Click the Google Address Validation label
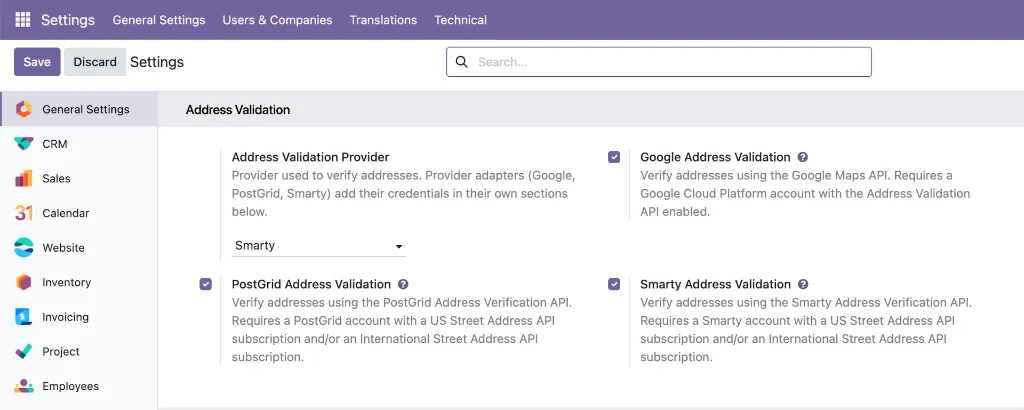1024x410 pixels. click(x=715, y=157)
